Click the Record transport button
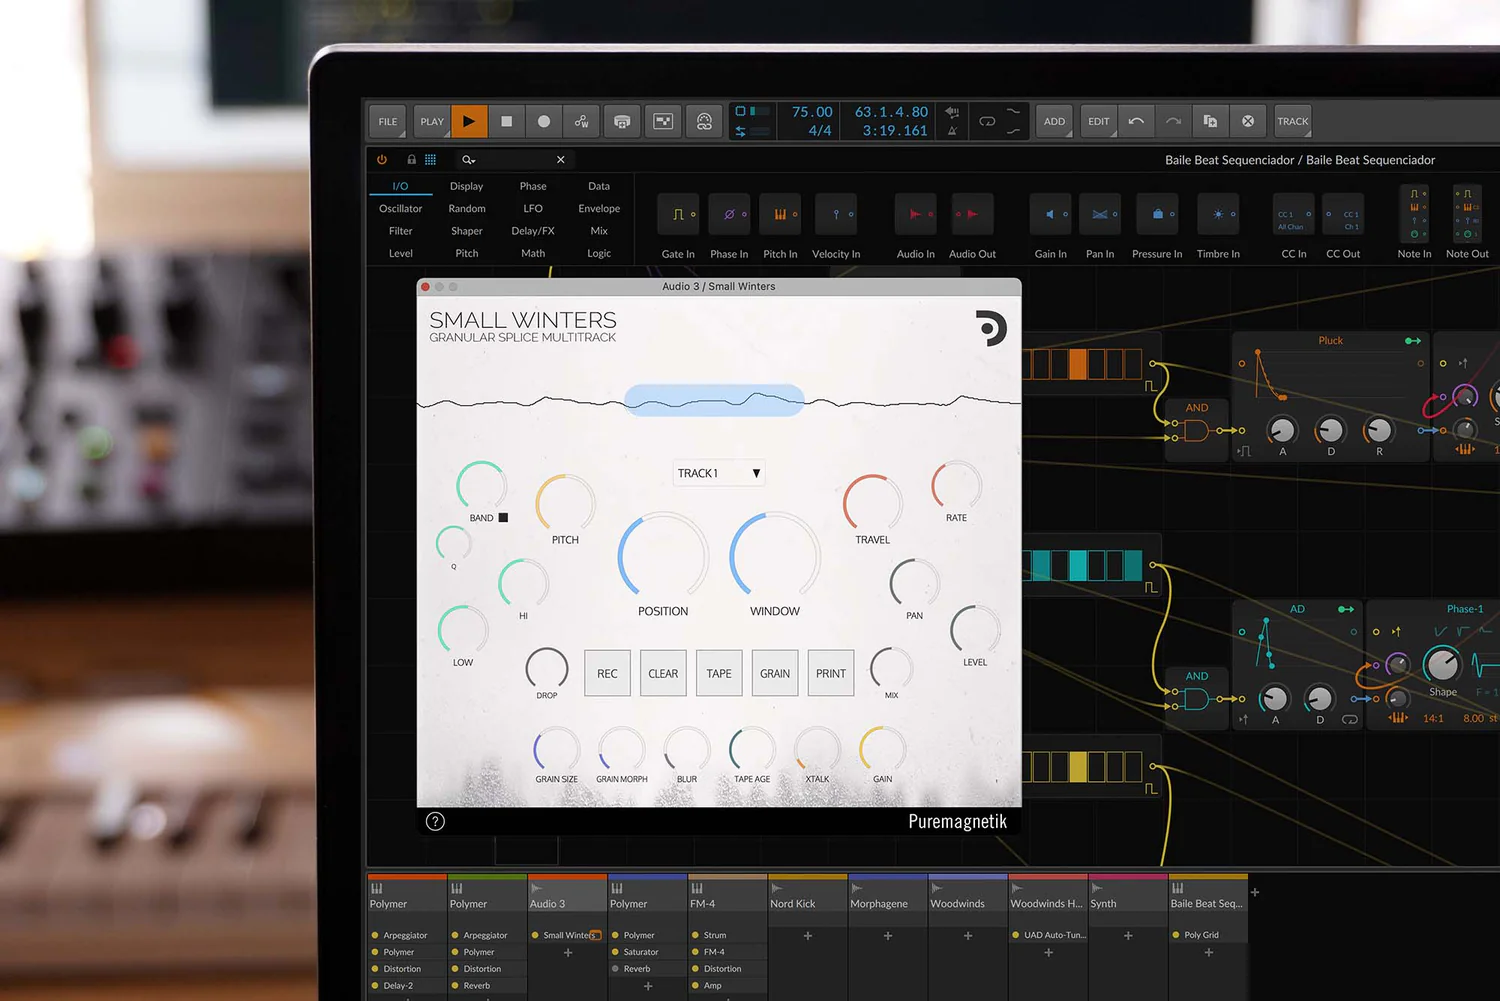The width and height of the screenshot is (1500, 1001). click(x=544, y=121)
